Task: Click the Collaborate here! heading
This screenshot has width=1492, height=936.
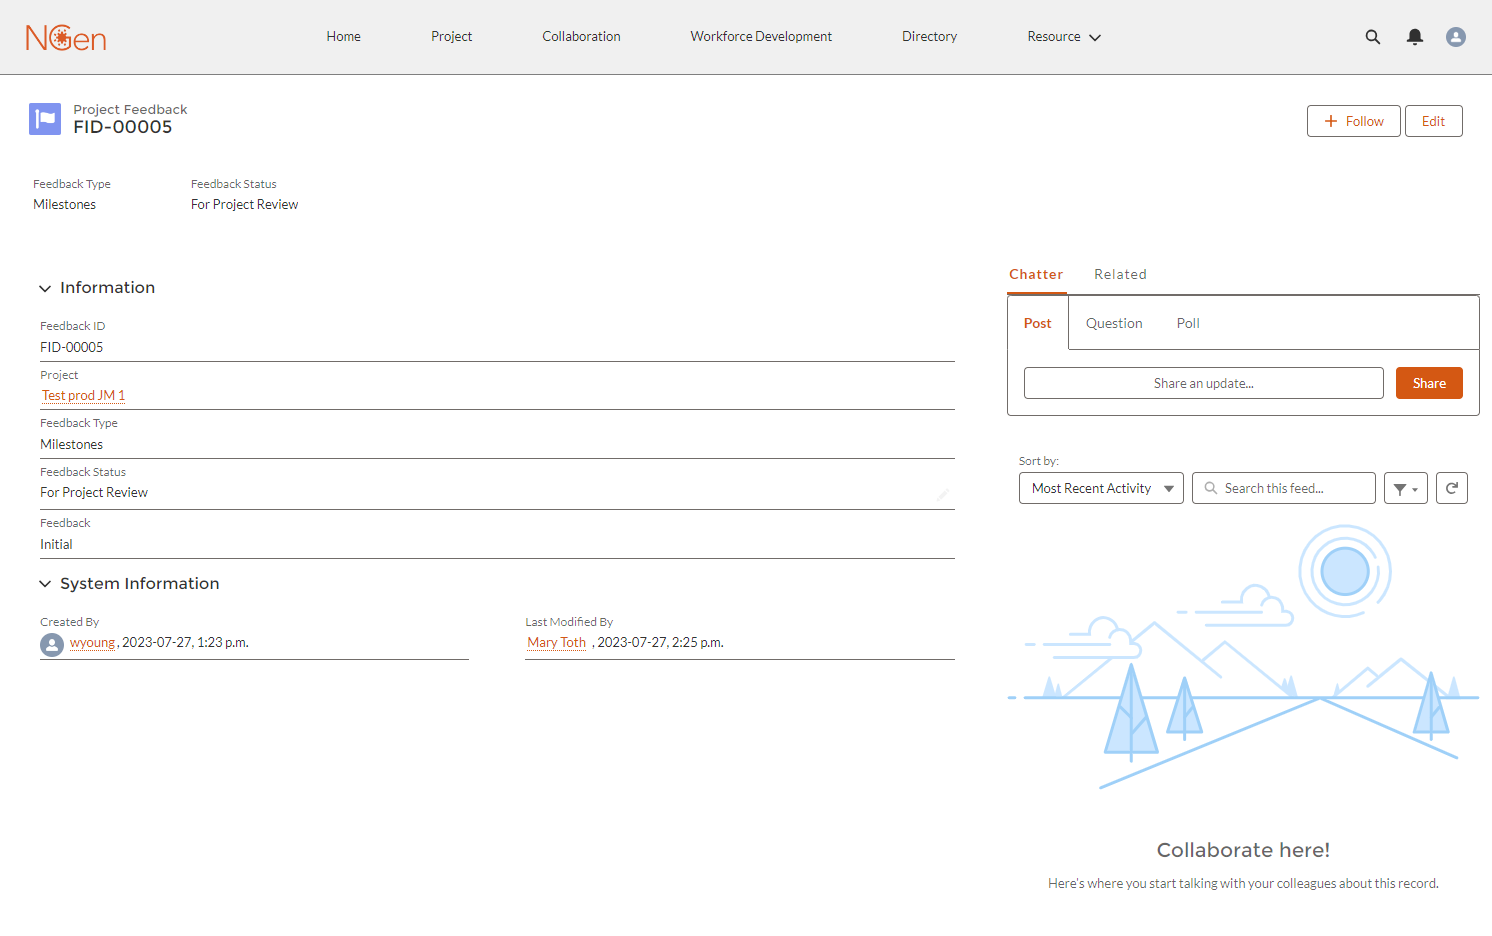Action: point(1243,850)
